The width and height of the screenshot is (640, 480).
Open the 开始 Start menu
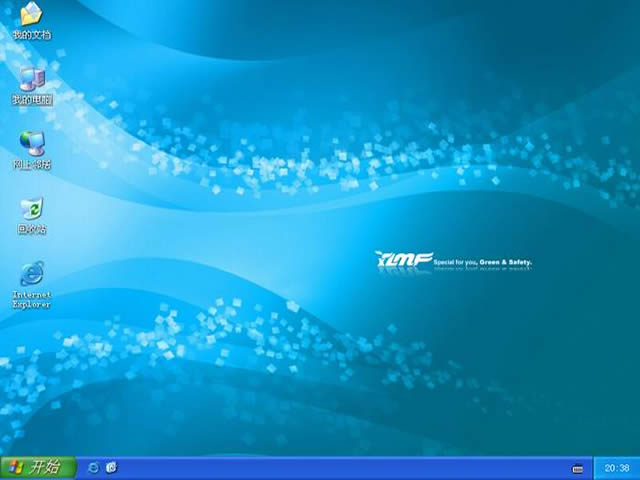click(x=36, y=467)
